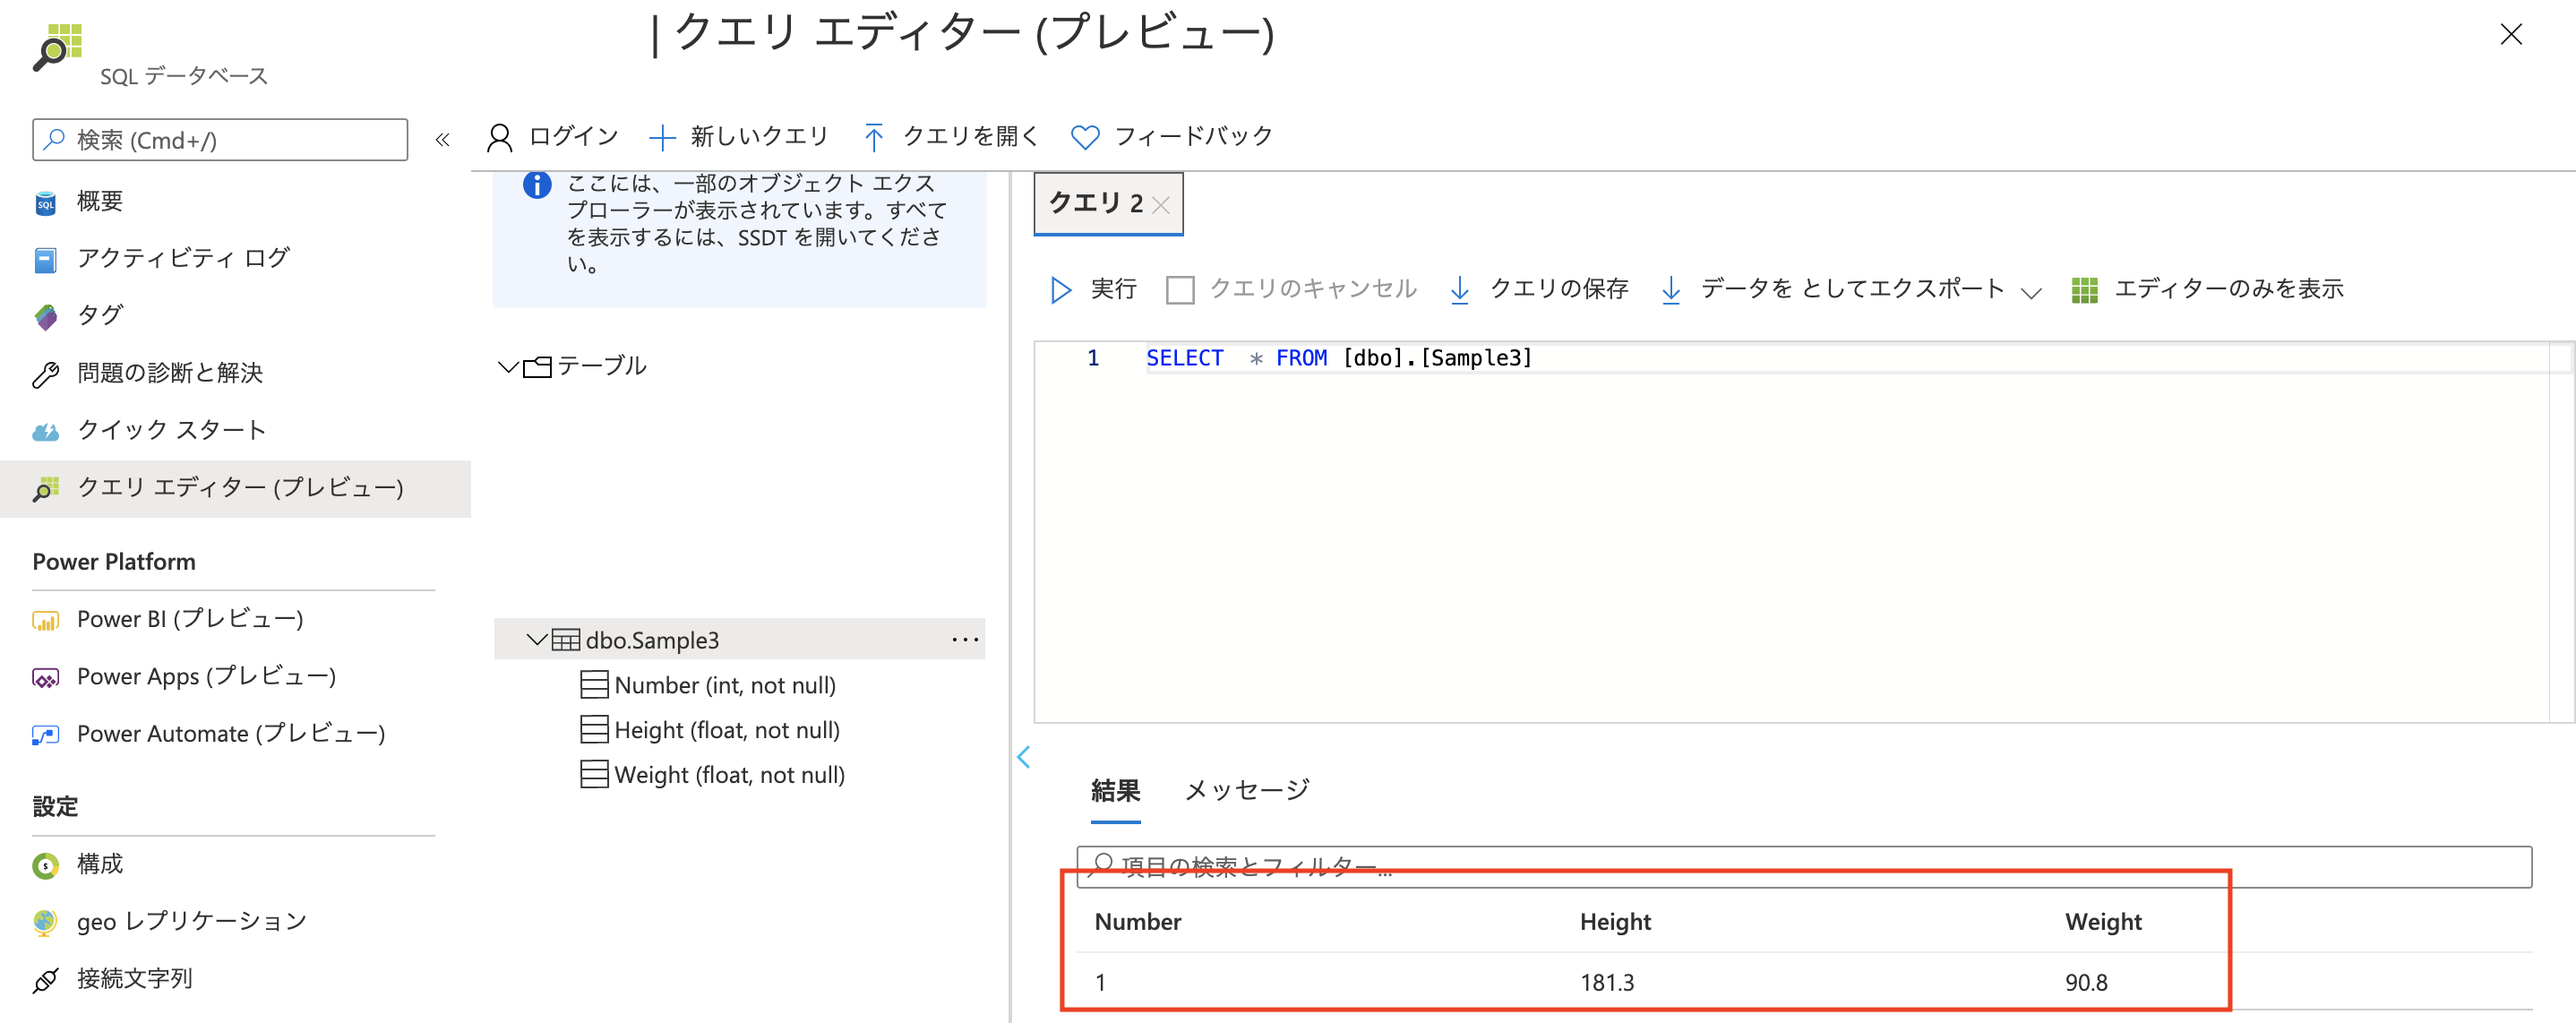Collapse the テーブル tree node
Screen dimensions: 2576x1023
[x=508, y=367]
